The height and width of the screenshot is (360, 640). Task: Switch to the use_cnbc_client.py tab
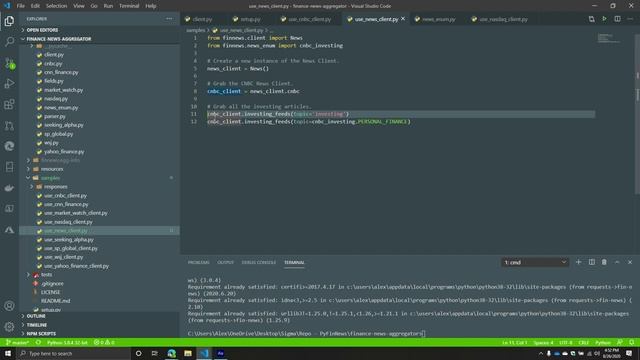click(309, 19)
